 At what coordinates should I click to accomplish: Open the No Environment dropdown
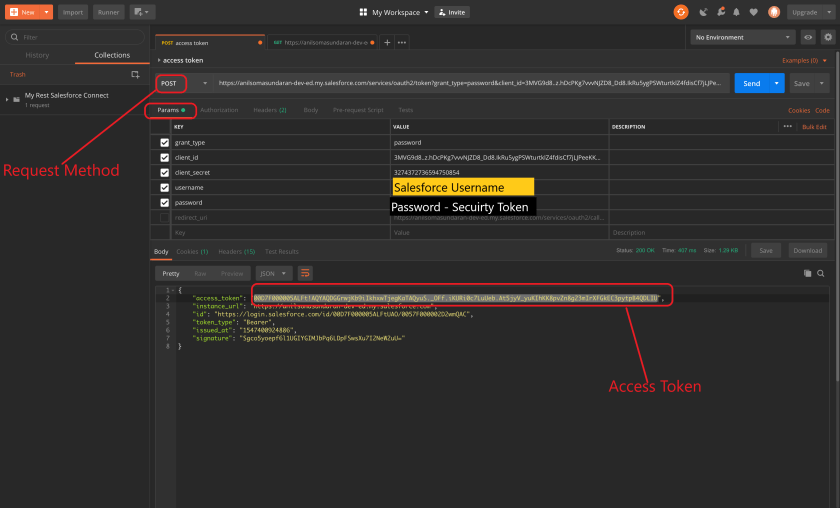click(x=742, y=37)
